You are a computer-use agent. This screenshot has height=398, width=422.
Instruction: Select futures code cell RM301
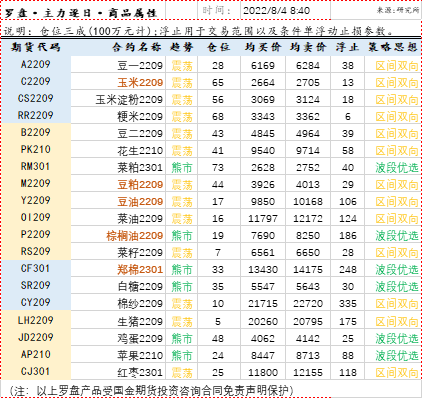(35, 166)
